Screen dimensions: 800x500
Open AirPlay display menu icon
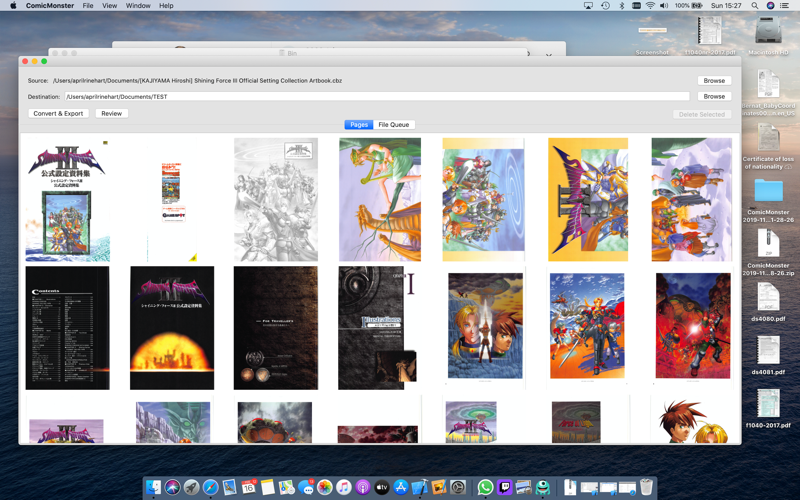tap(588, 6)
